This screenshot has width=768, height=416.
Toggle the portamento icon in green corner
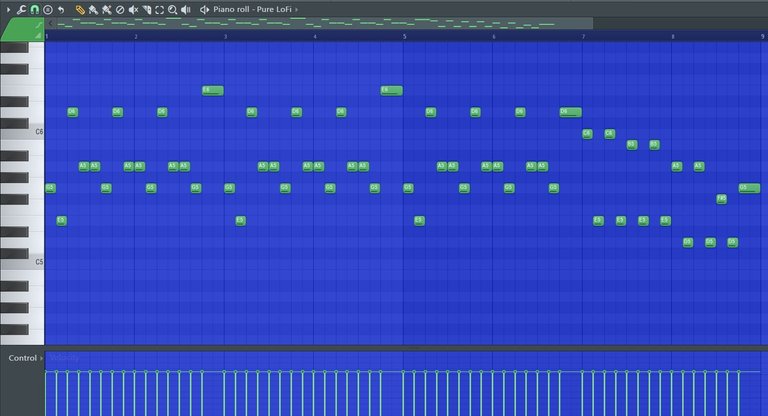click(x=38, y=24)
